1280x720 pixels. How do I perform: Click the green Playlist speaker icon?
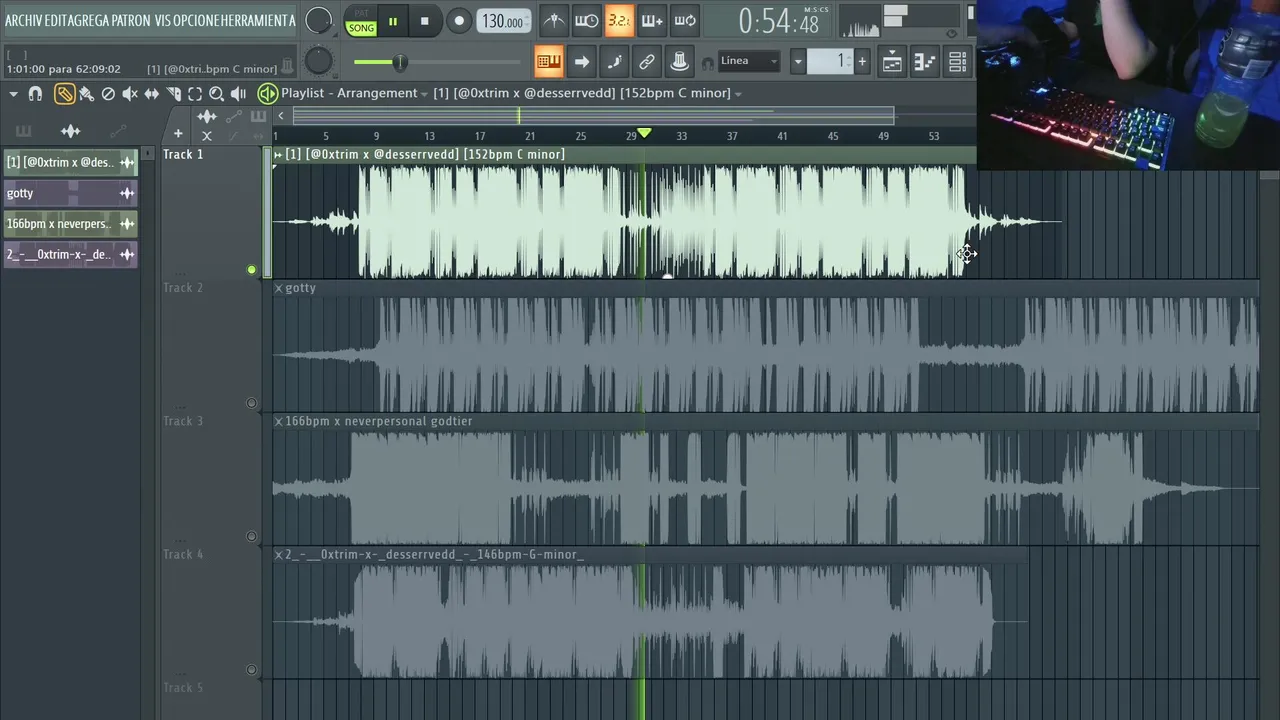(x=267, y=93)
